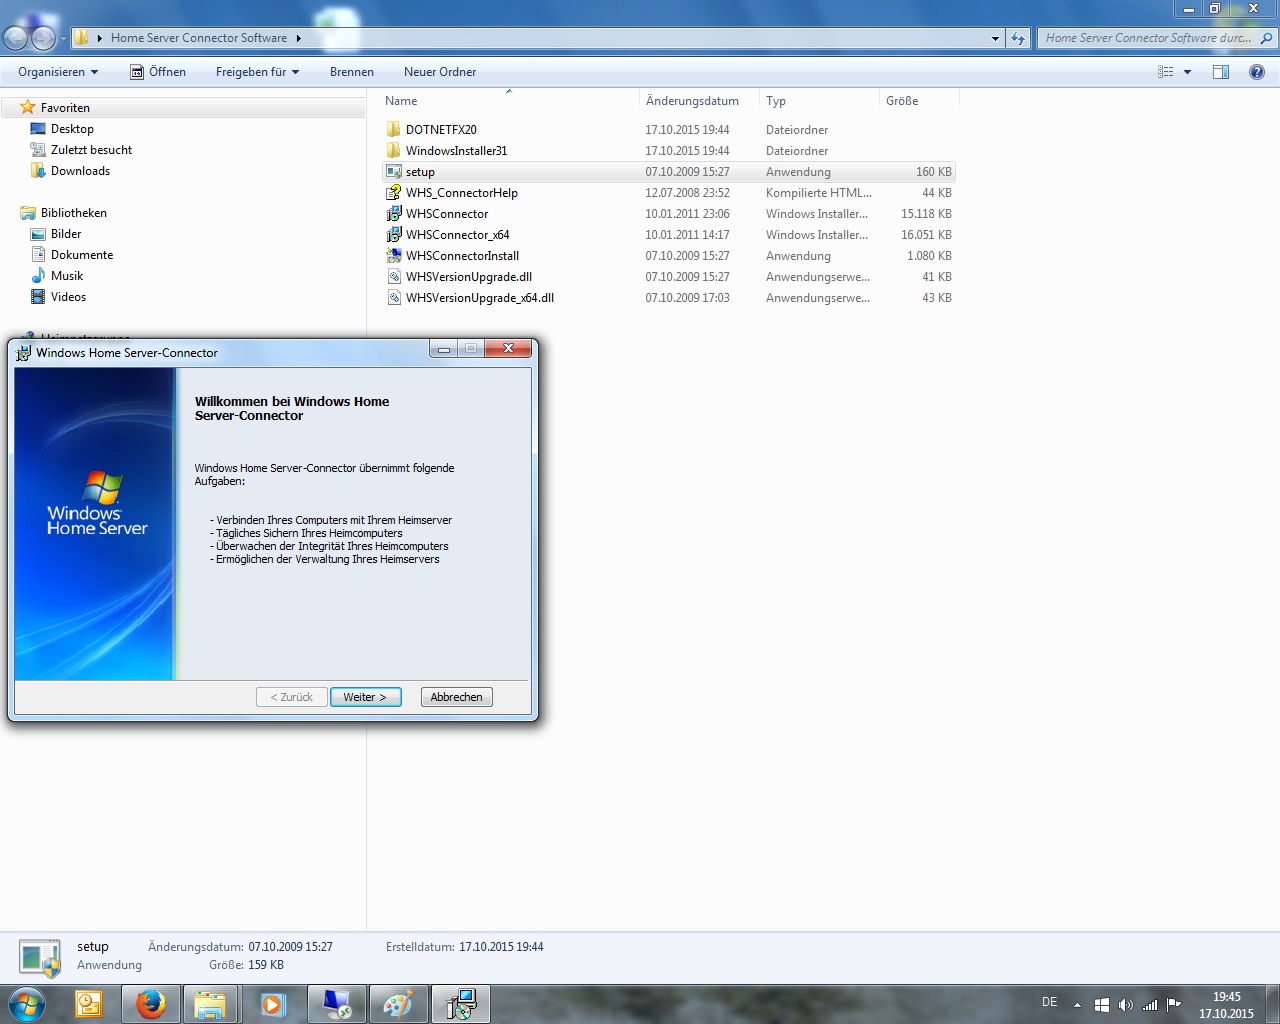This screenshot has width=1280, height=1024.
Task: Select the WHSVersionUpgrade_x64.dll file icon
Action: [x=394, y=297]
